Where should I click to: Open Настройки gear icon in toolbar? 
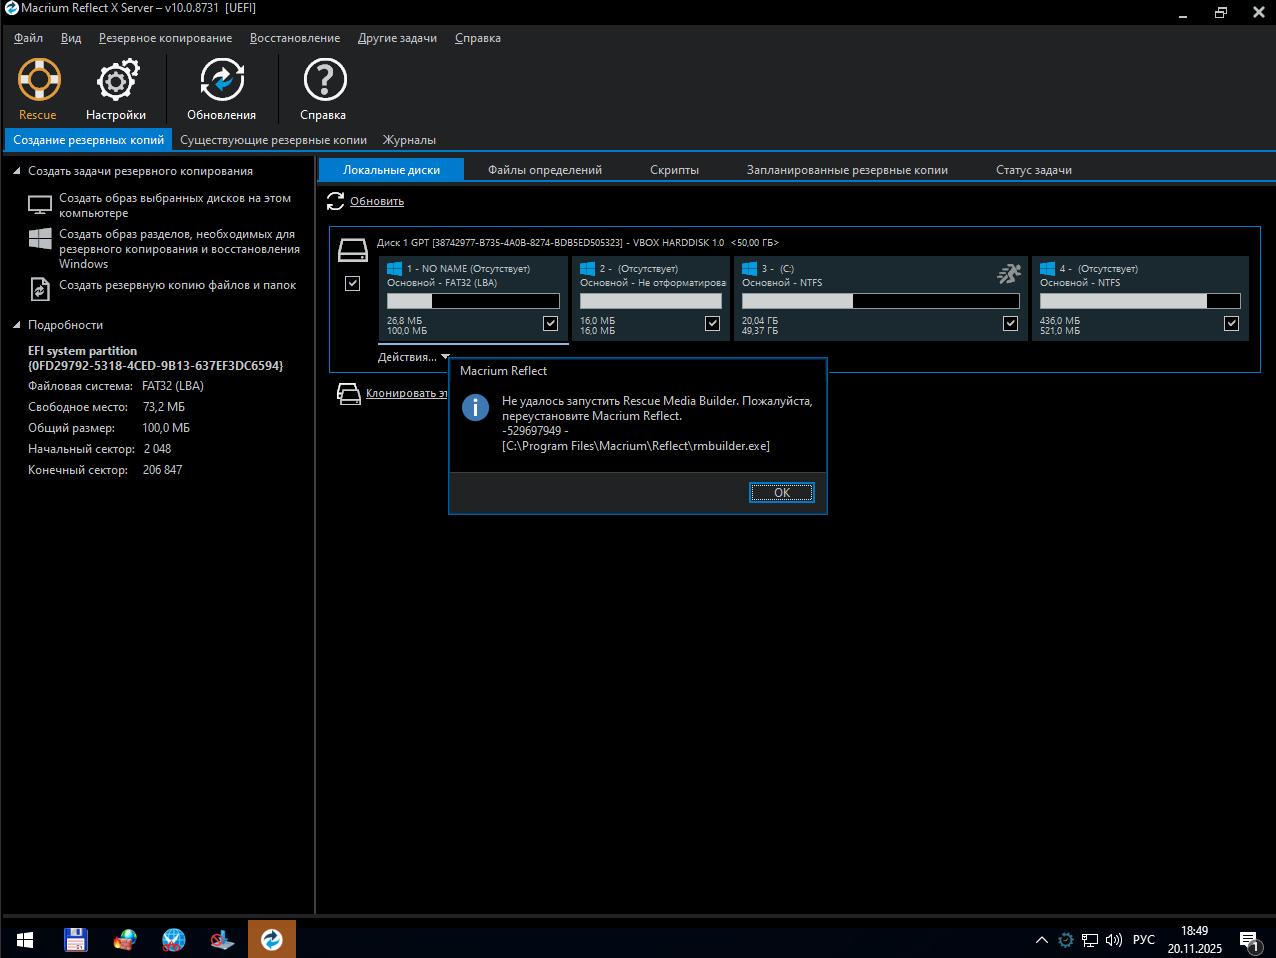[x=116, y=81]
